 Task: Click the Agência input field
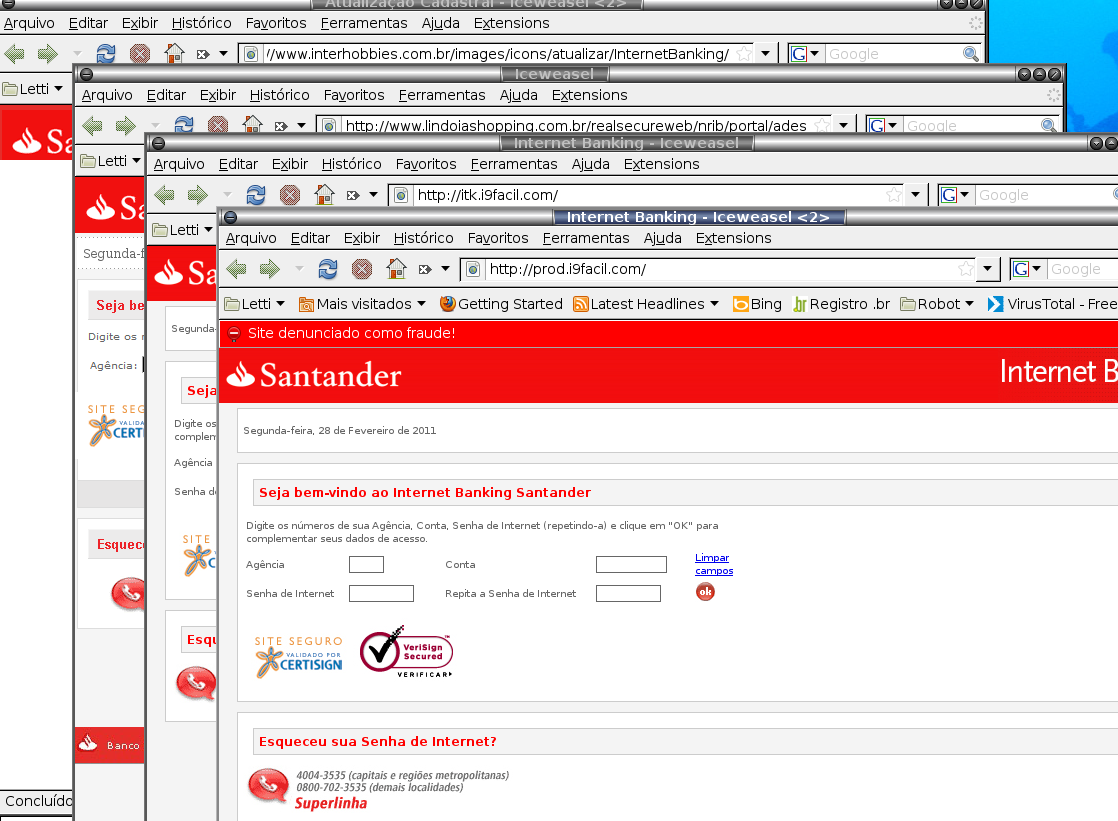[x=366, y=564]
